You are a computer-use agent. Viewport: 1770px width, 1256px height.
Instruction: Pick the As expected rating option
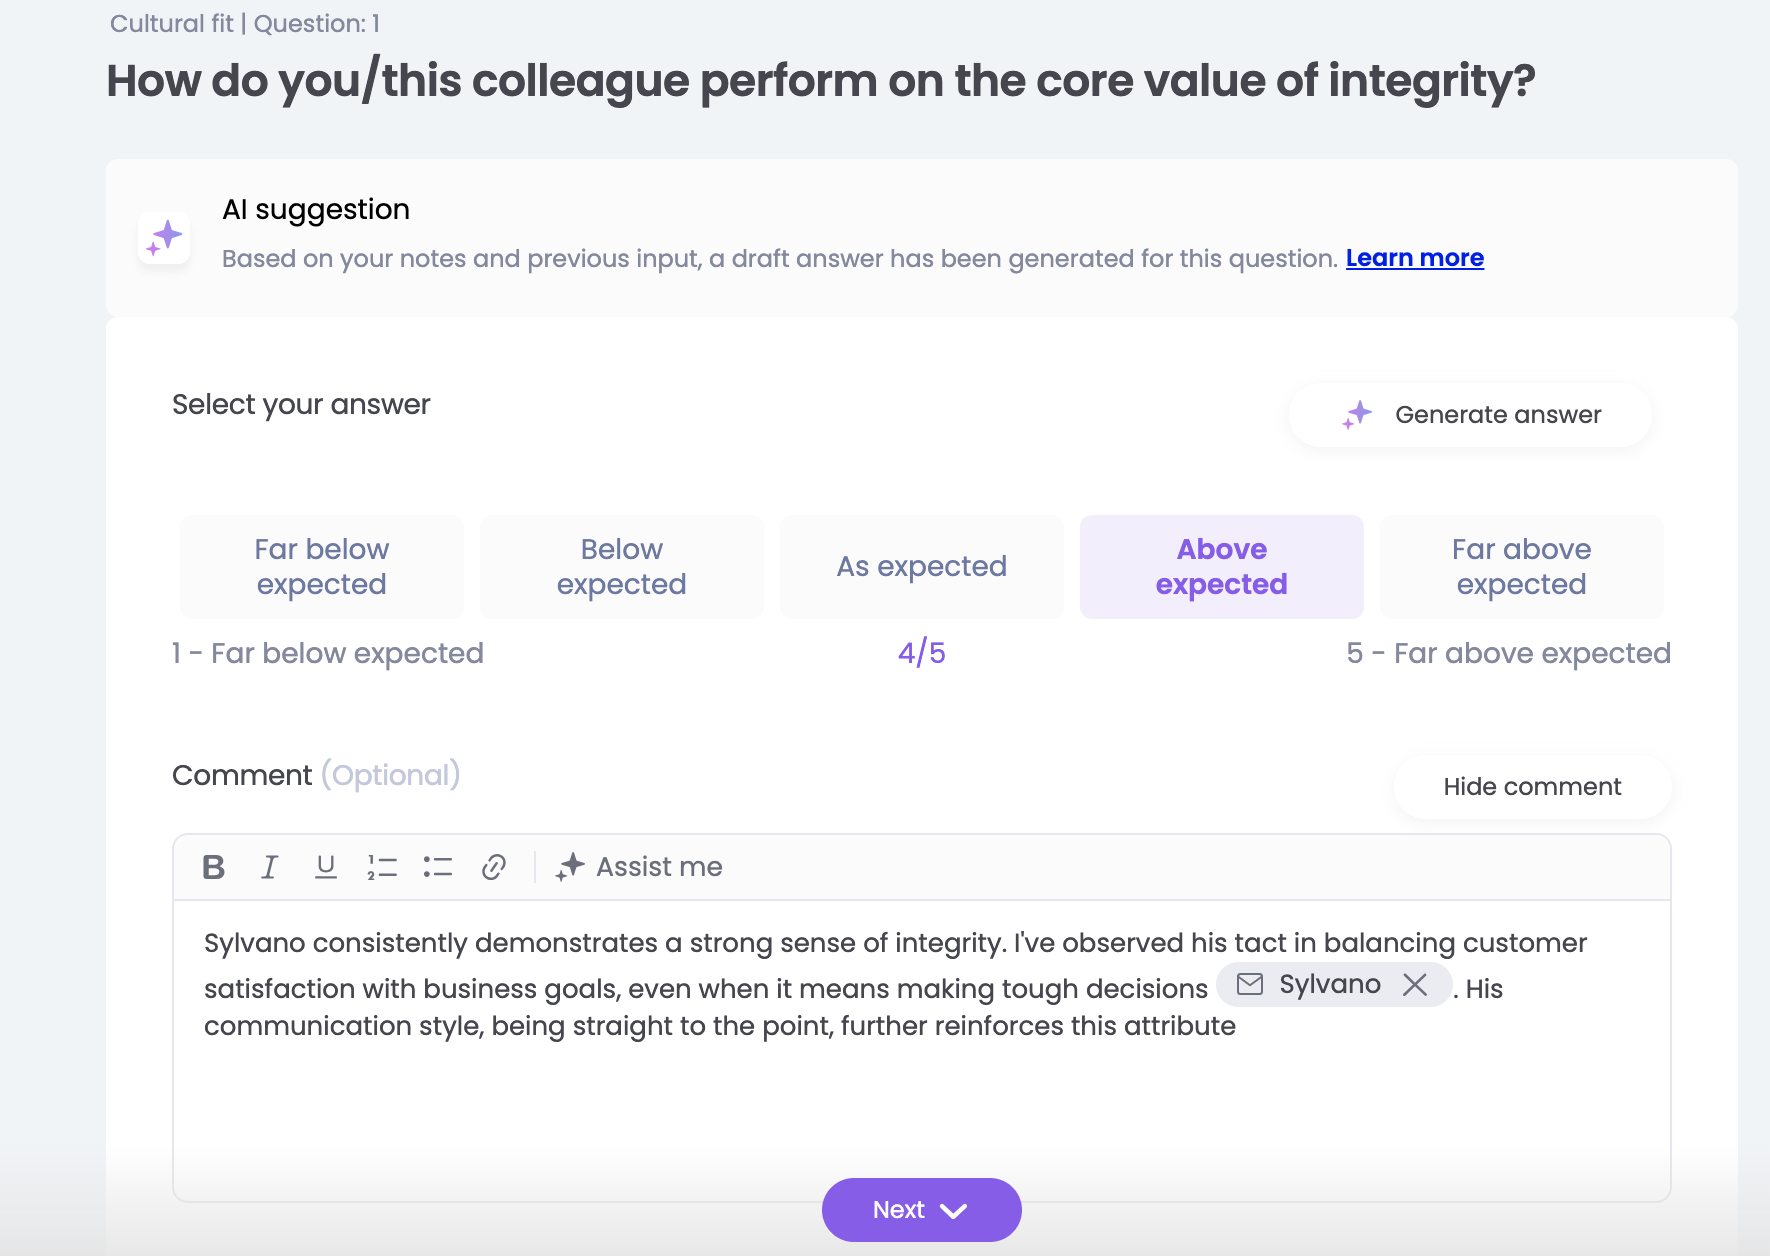point(921,567)
